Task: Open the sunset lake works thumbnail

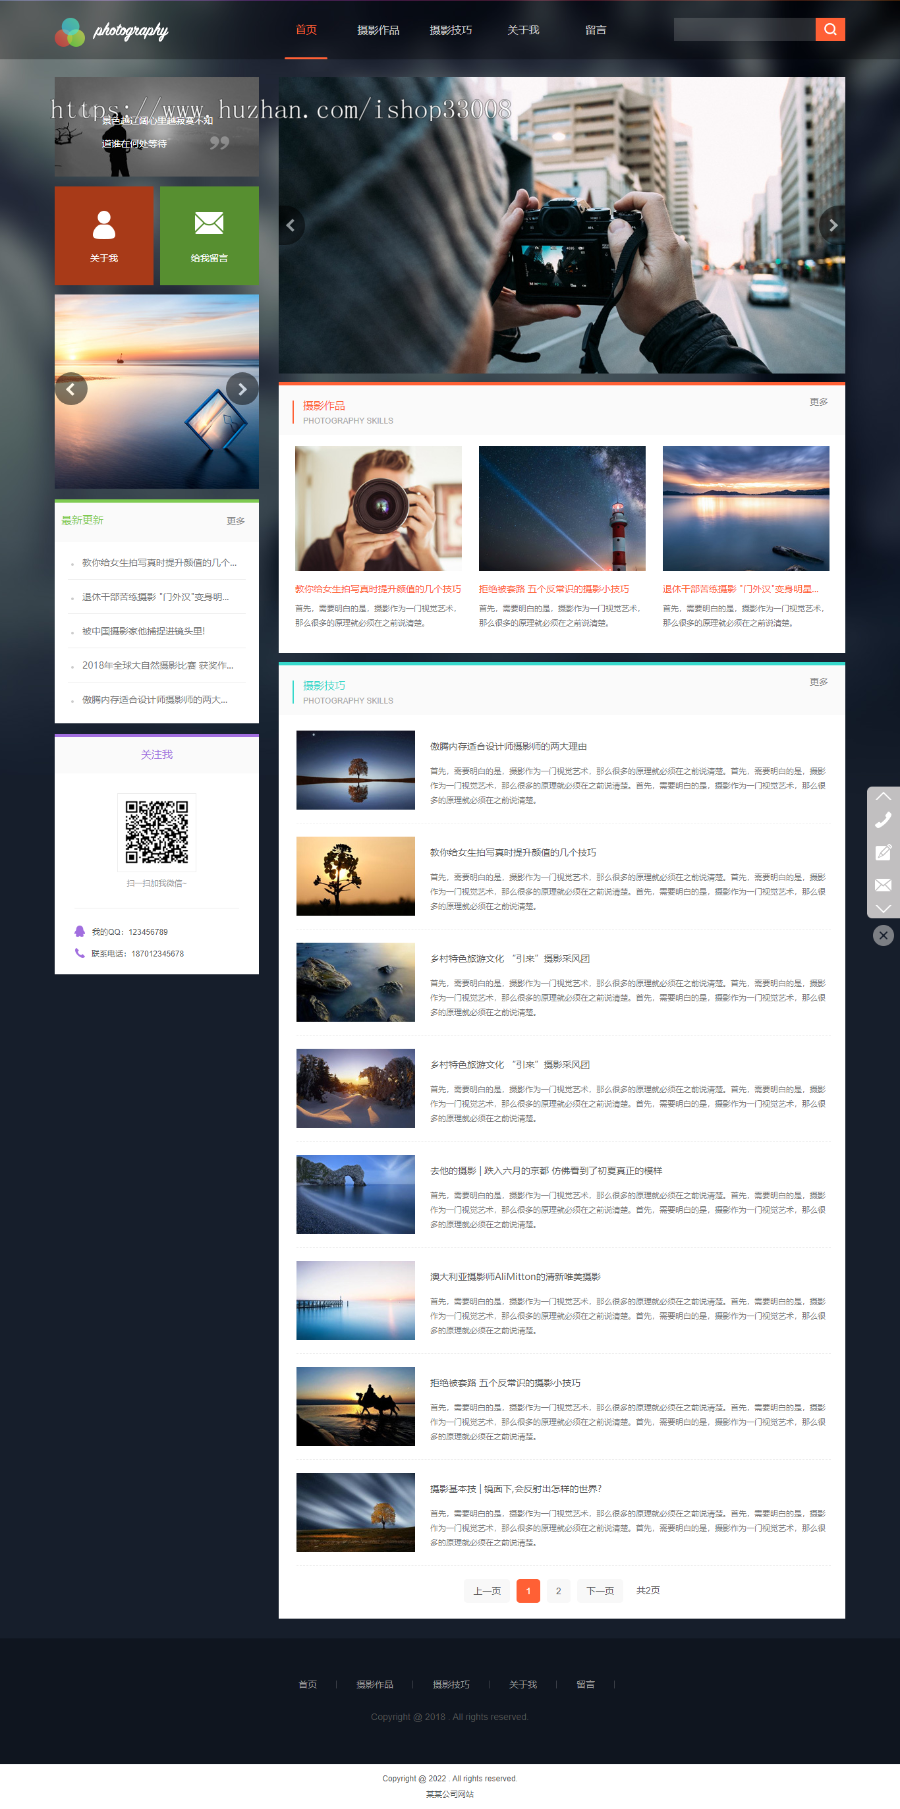Action: click(x=746, y=508)
